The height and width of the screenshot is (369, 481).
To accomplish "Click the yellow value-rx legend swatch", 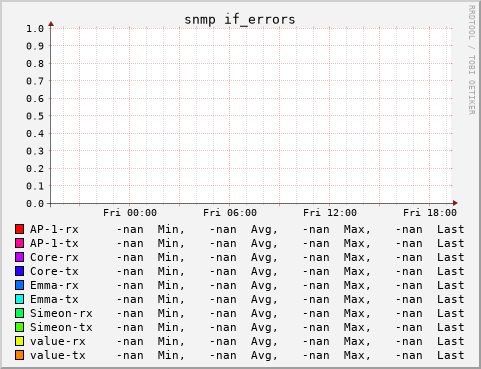I will coord(19,341).
